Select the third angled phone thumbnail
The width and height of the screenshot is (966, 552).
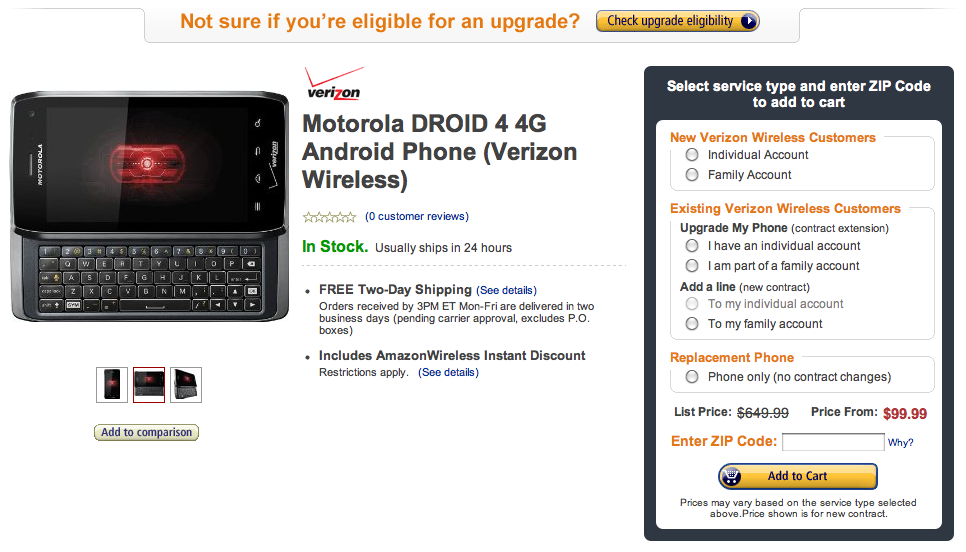(x=186, y=384)
